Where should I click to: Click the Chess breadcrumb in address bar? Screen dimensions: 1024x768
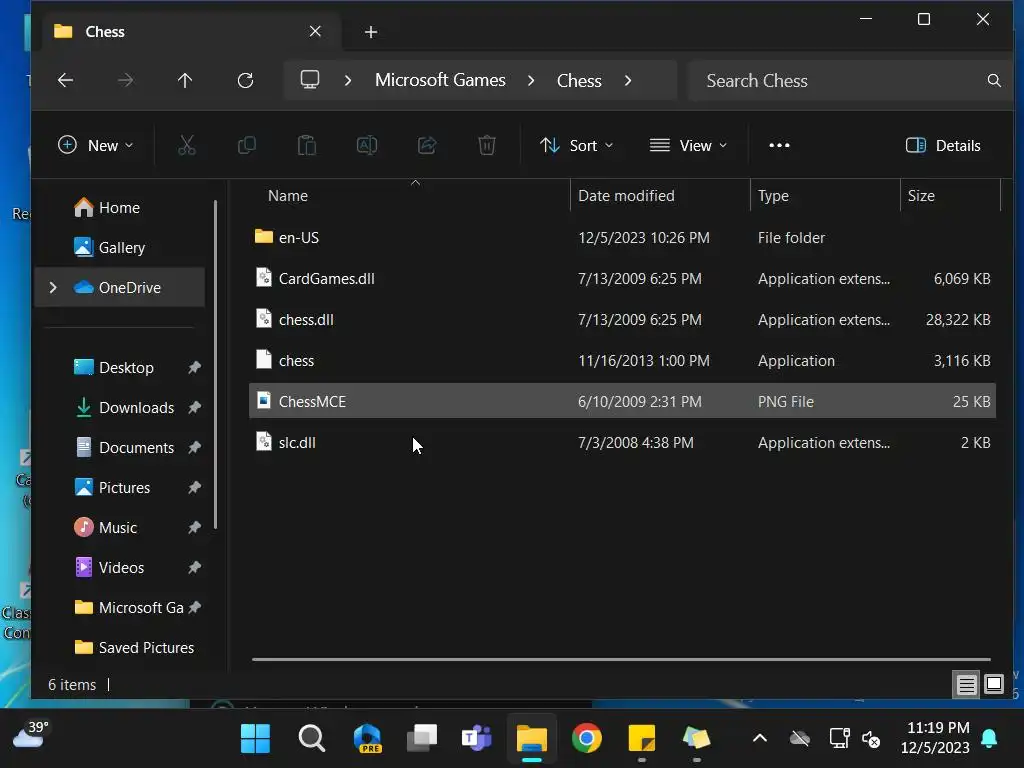pos(579,80)
